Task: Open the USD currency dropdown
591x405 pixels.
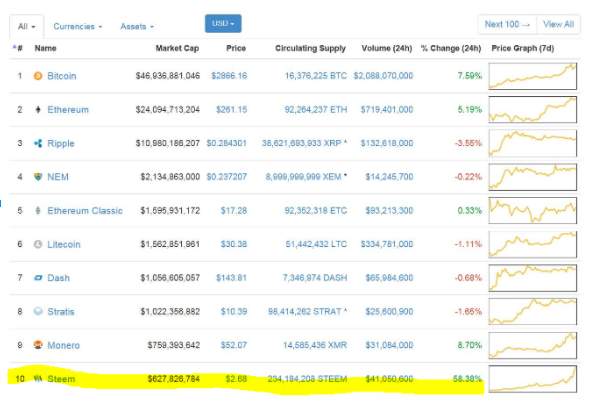Action: point(223,24)
